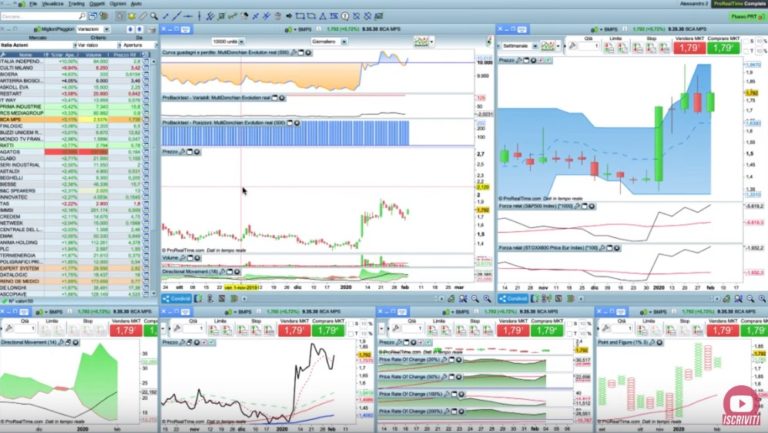Open the Settimanale timeframe dropdown
Image resolution: width=768 pixels, height=433 pixels.
coord(520,46)
